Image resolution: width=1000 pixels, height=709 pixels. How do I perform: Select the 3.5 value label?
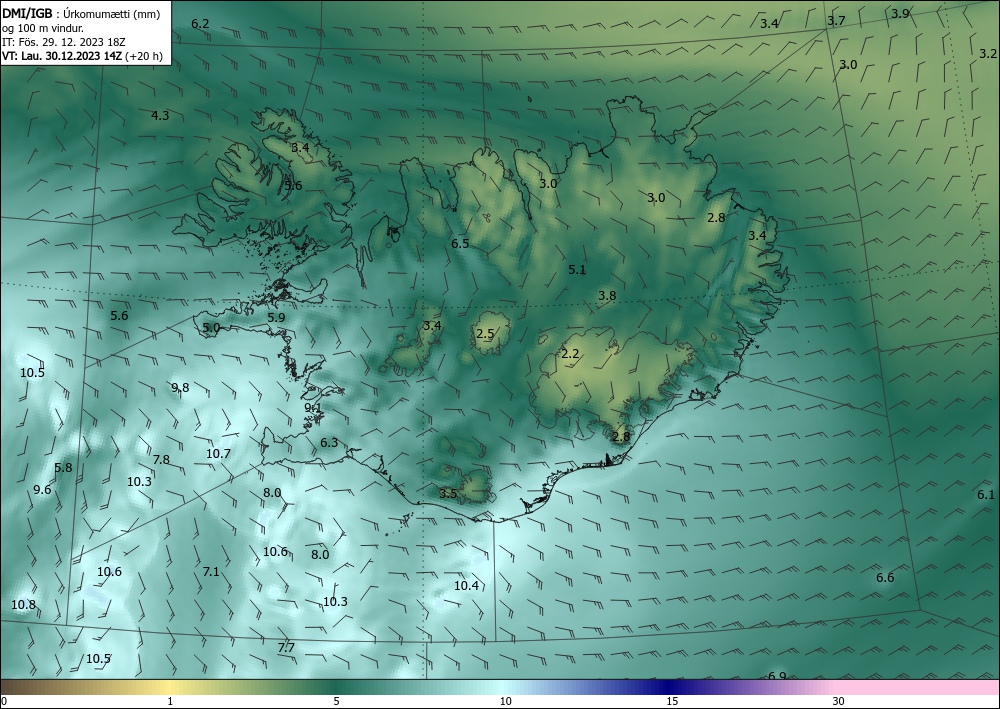[x=448, y=493]
